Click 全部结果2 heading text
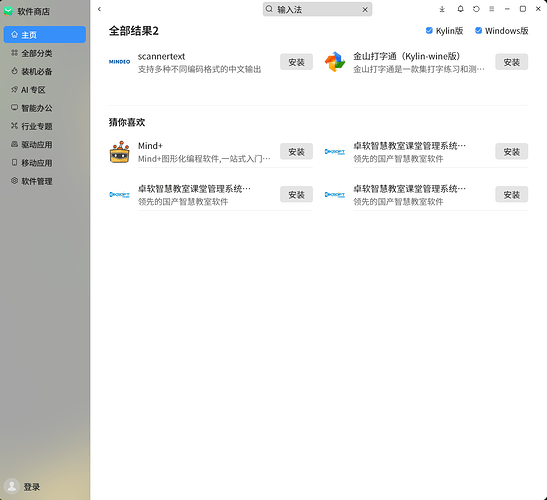Image resolution: width=547 pixels, height=500 pixels. pyautogui.click(x=134, y=31)
